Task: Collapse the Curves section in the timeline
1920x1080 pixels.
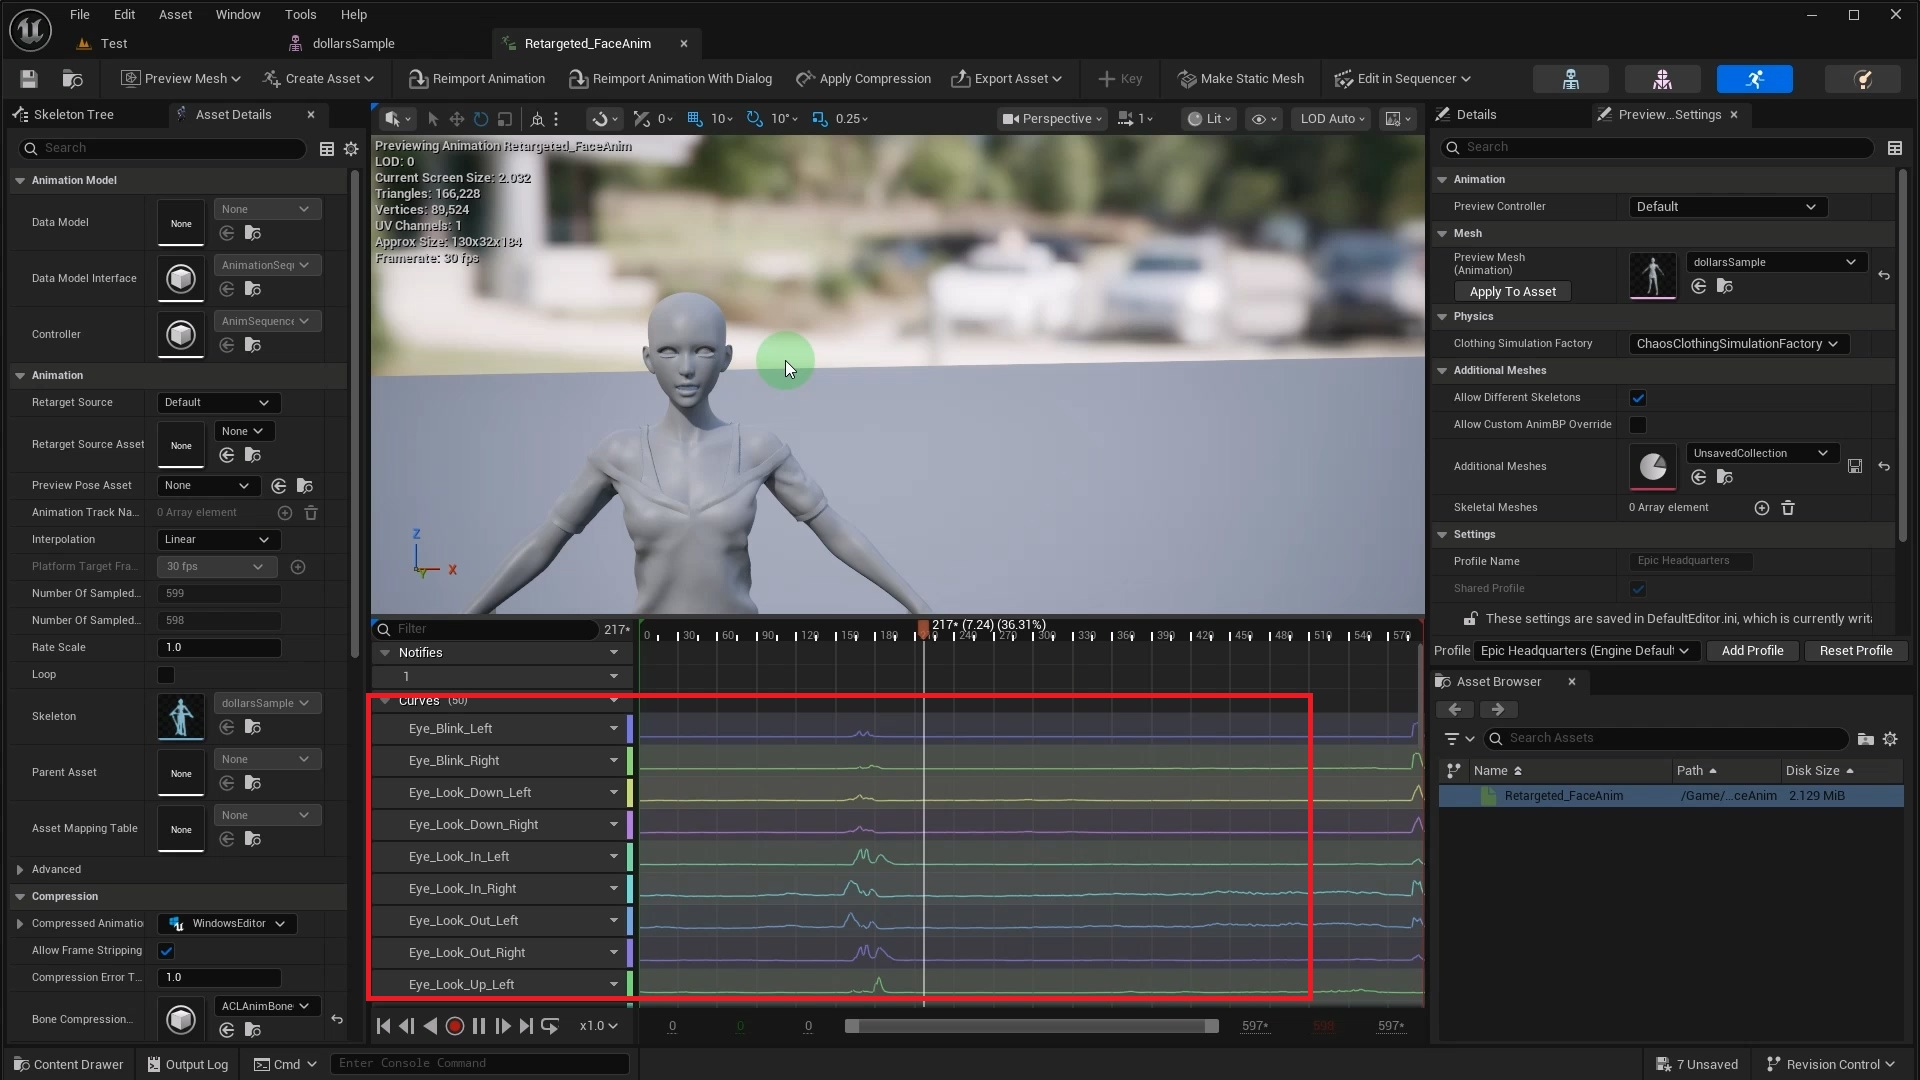Action: point(388,701)
